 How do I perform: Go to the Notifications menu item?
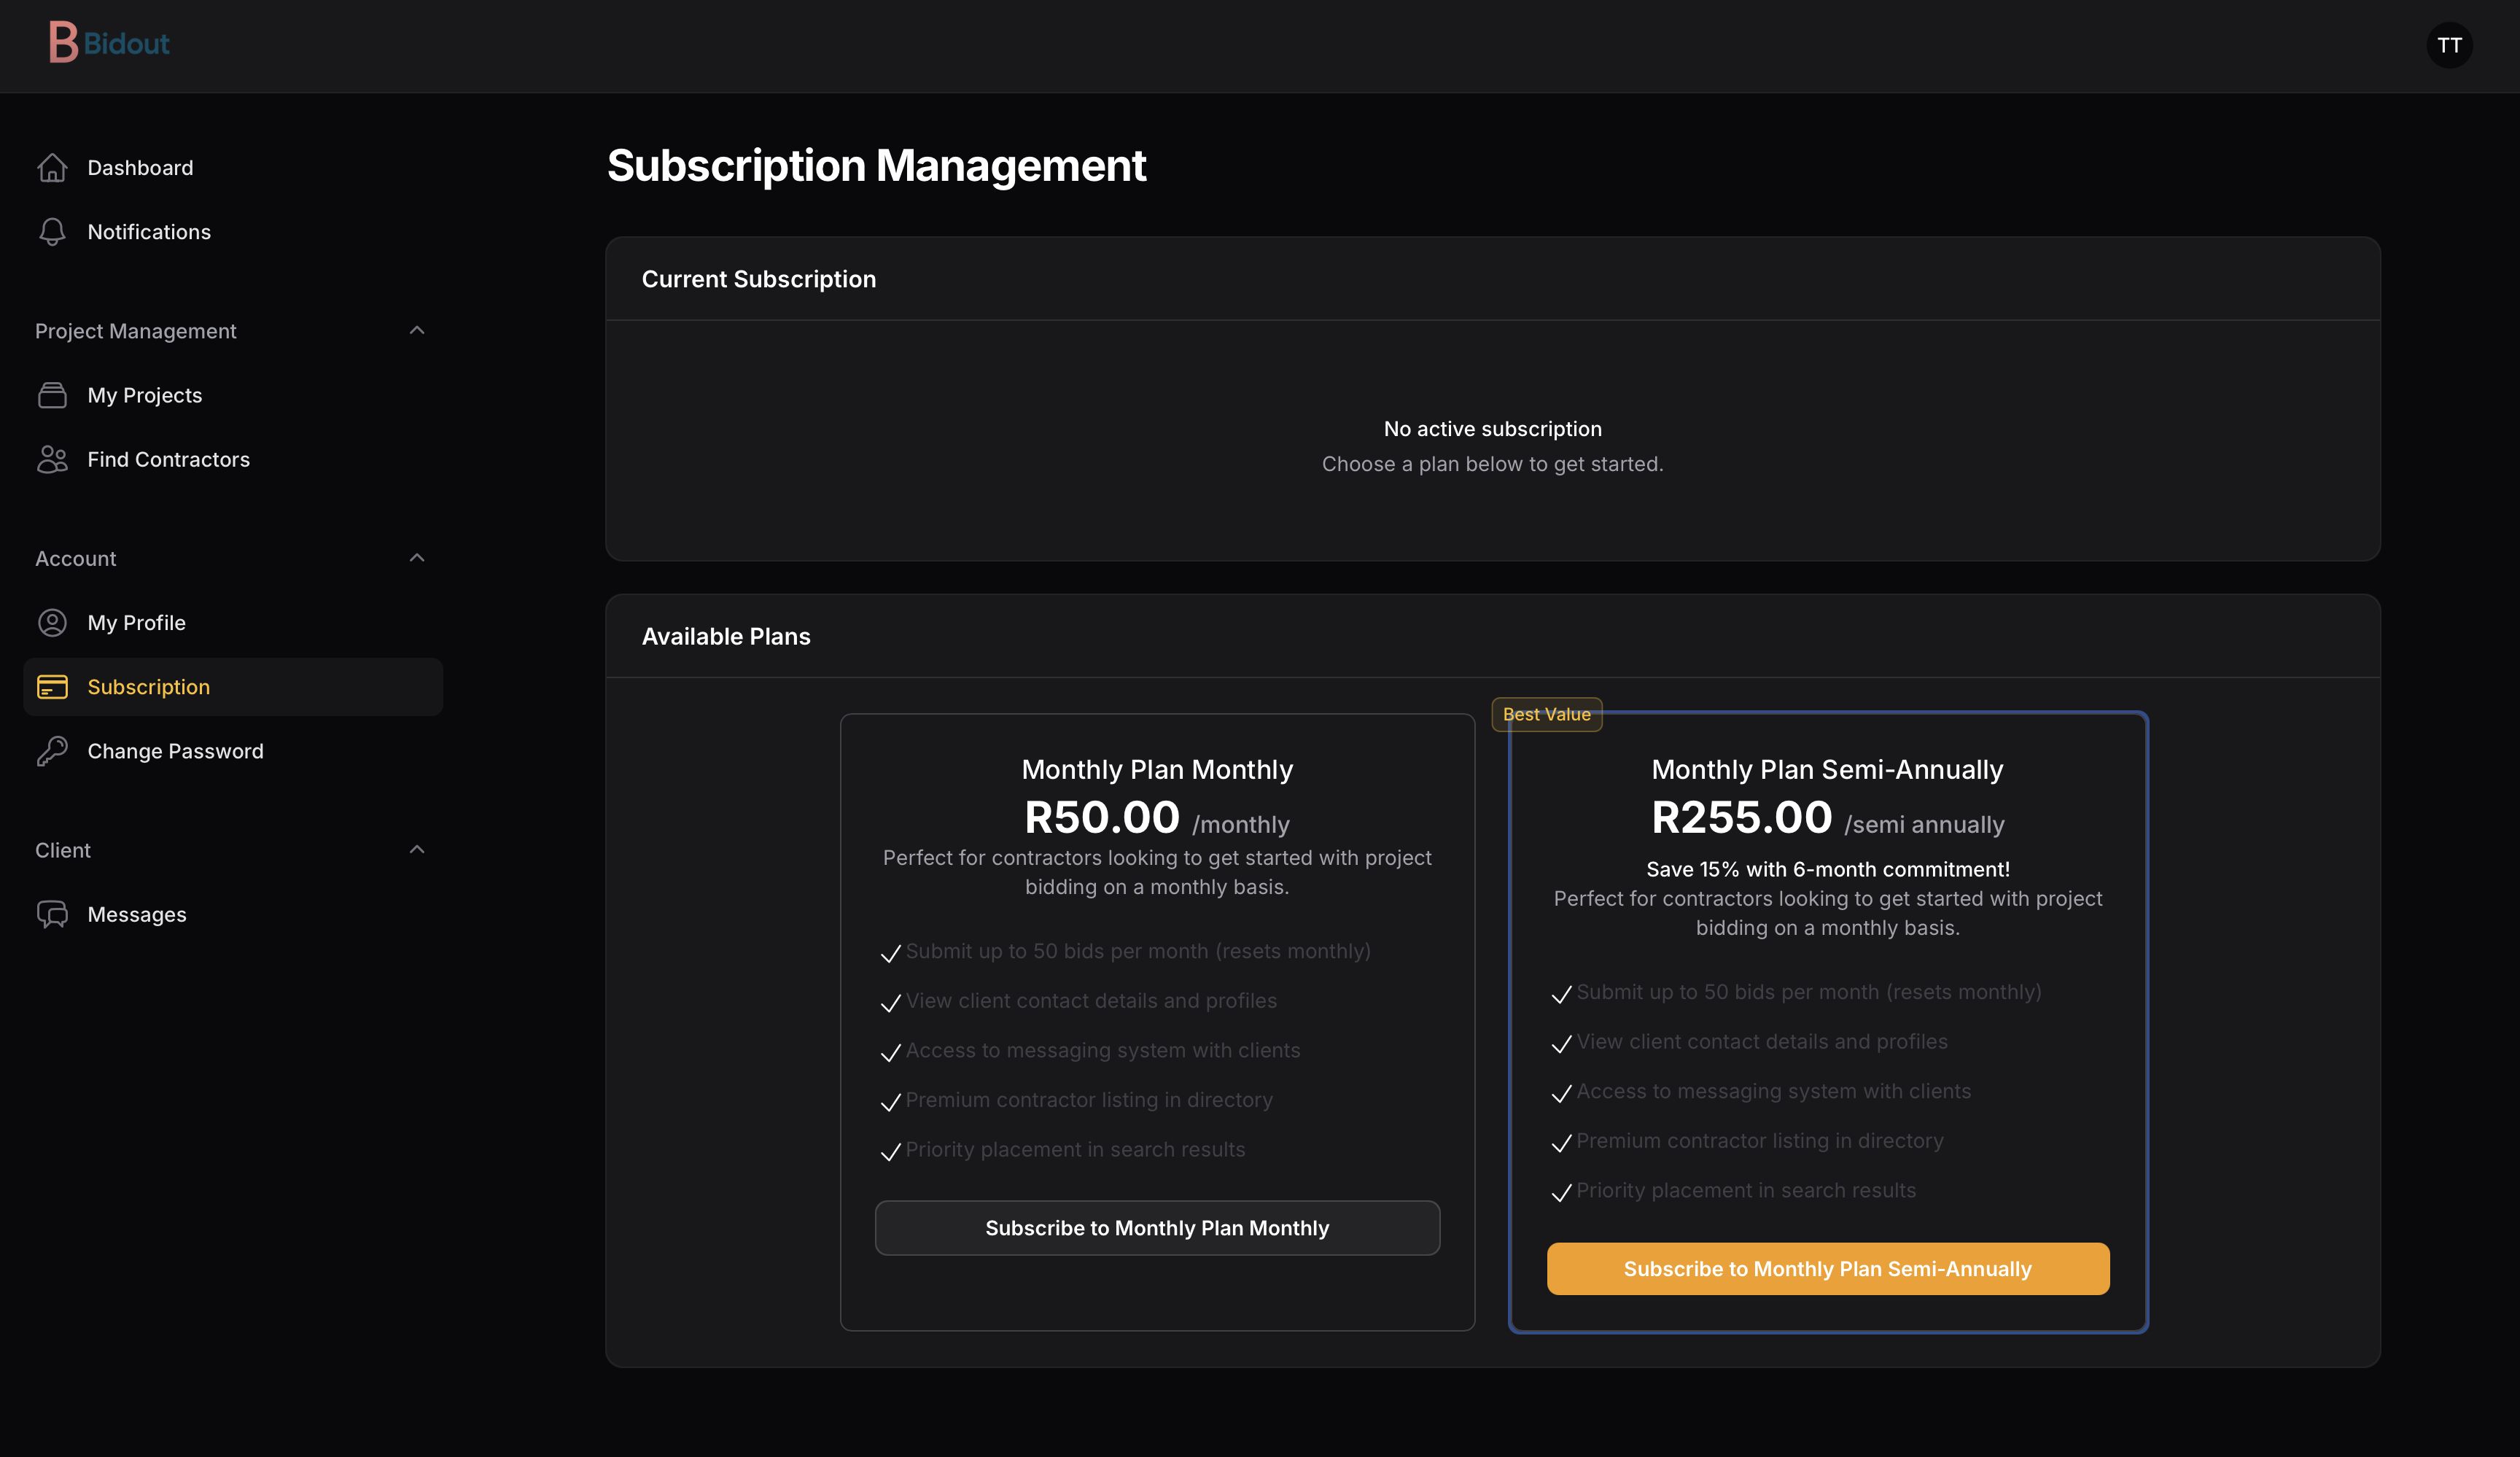(149, 232)
